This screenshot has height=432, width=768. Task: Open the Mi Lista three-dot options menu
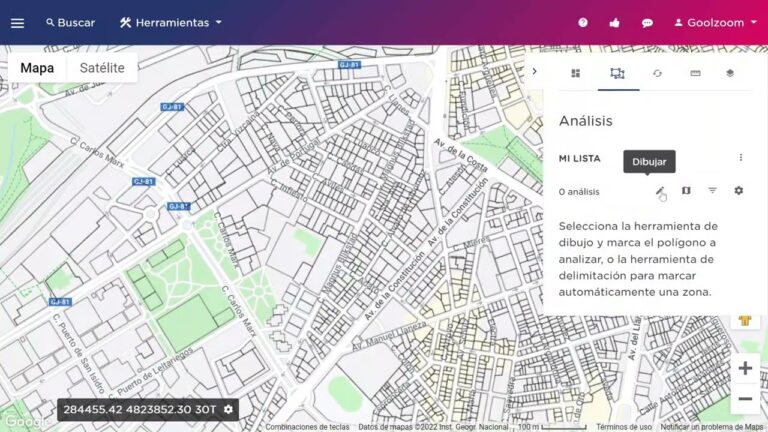(x=741, y=158)
